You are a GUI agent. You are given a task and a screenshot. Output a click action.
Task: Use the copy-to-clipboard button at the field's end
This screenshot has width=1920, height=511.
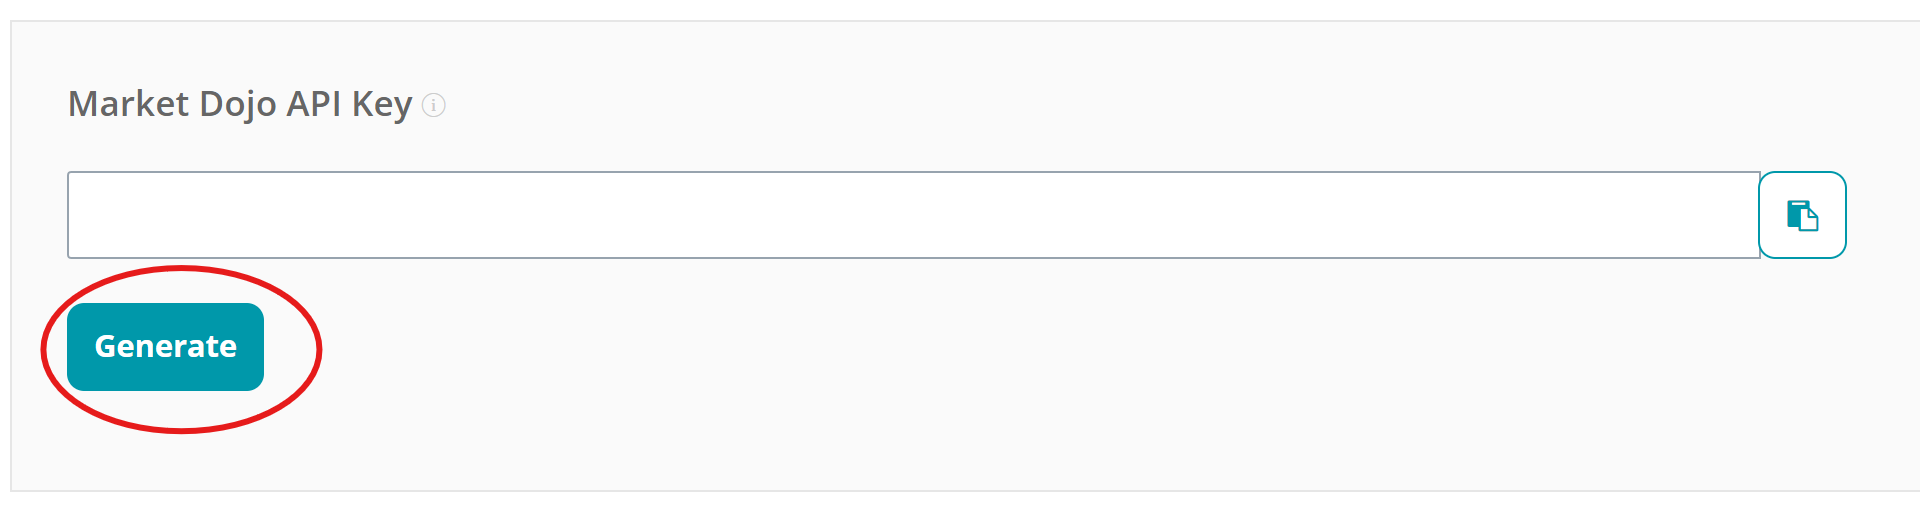pos(1802,215)
